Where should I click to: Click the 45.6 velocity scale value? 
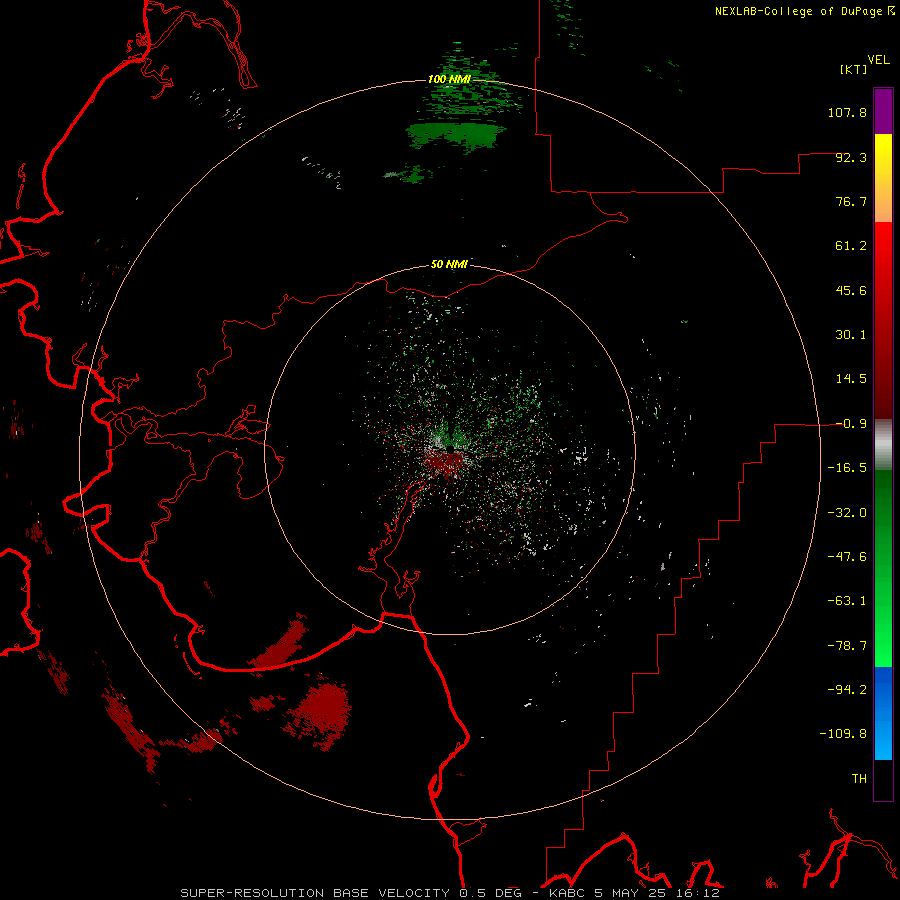pyautogui.click(x=851, y=290)
